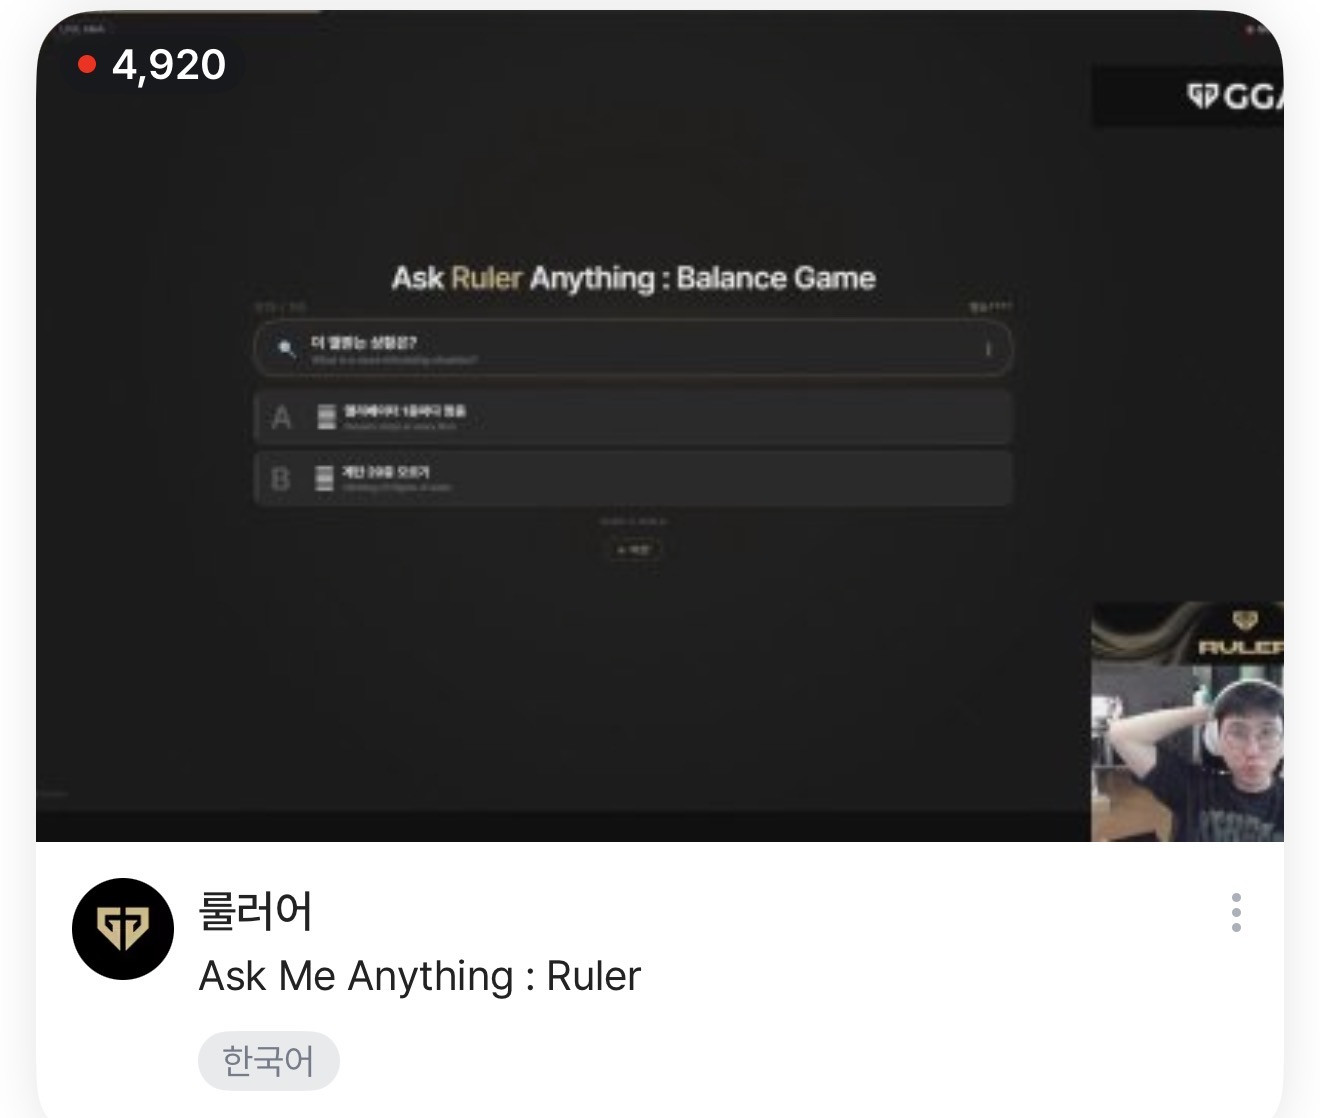
Task: Click the small button below the options
Action: [634, 549]
